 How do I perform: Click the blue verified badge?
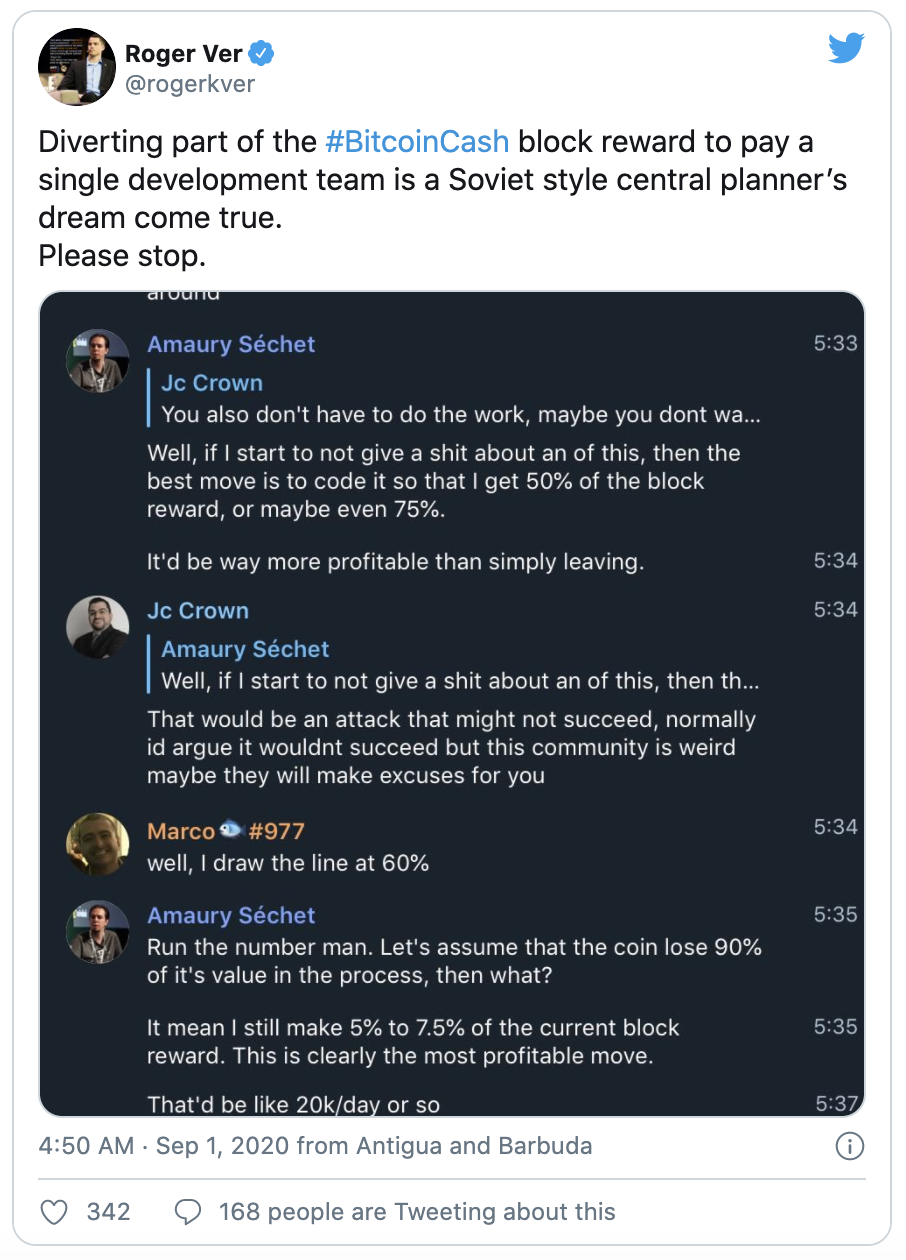(263, 54)
